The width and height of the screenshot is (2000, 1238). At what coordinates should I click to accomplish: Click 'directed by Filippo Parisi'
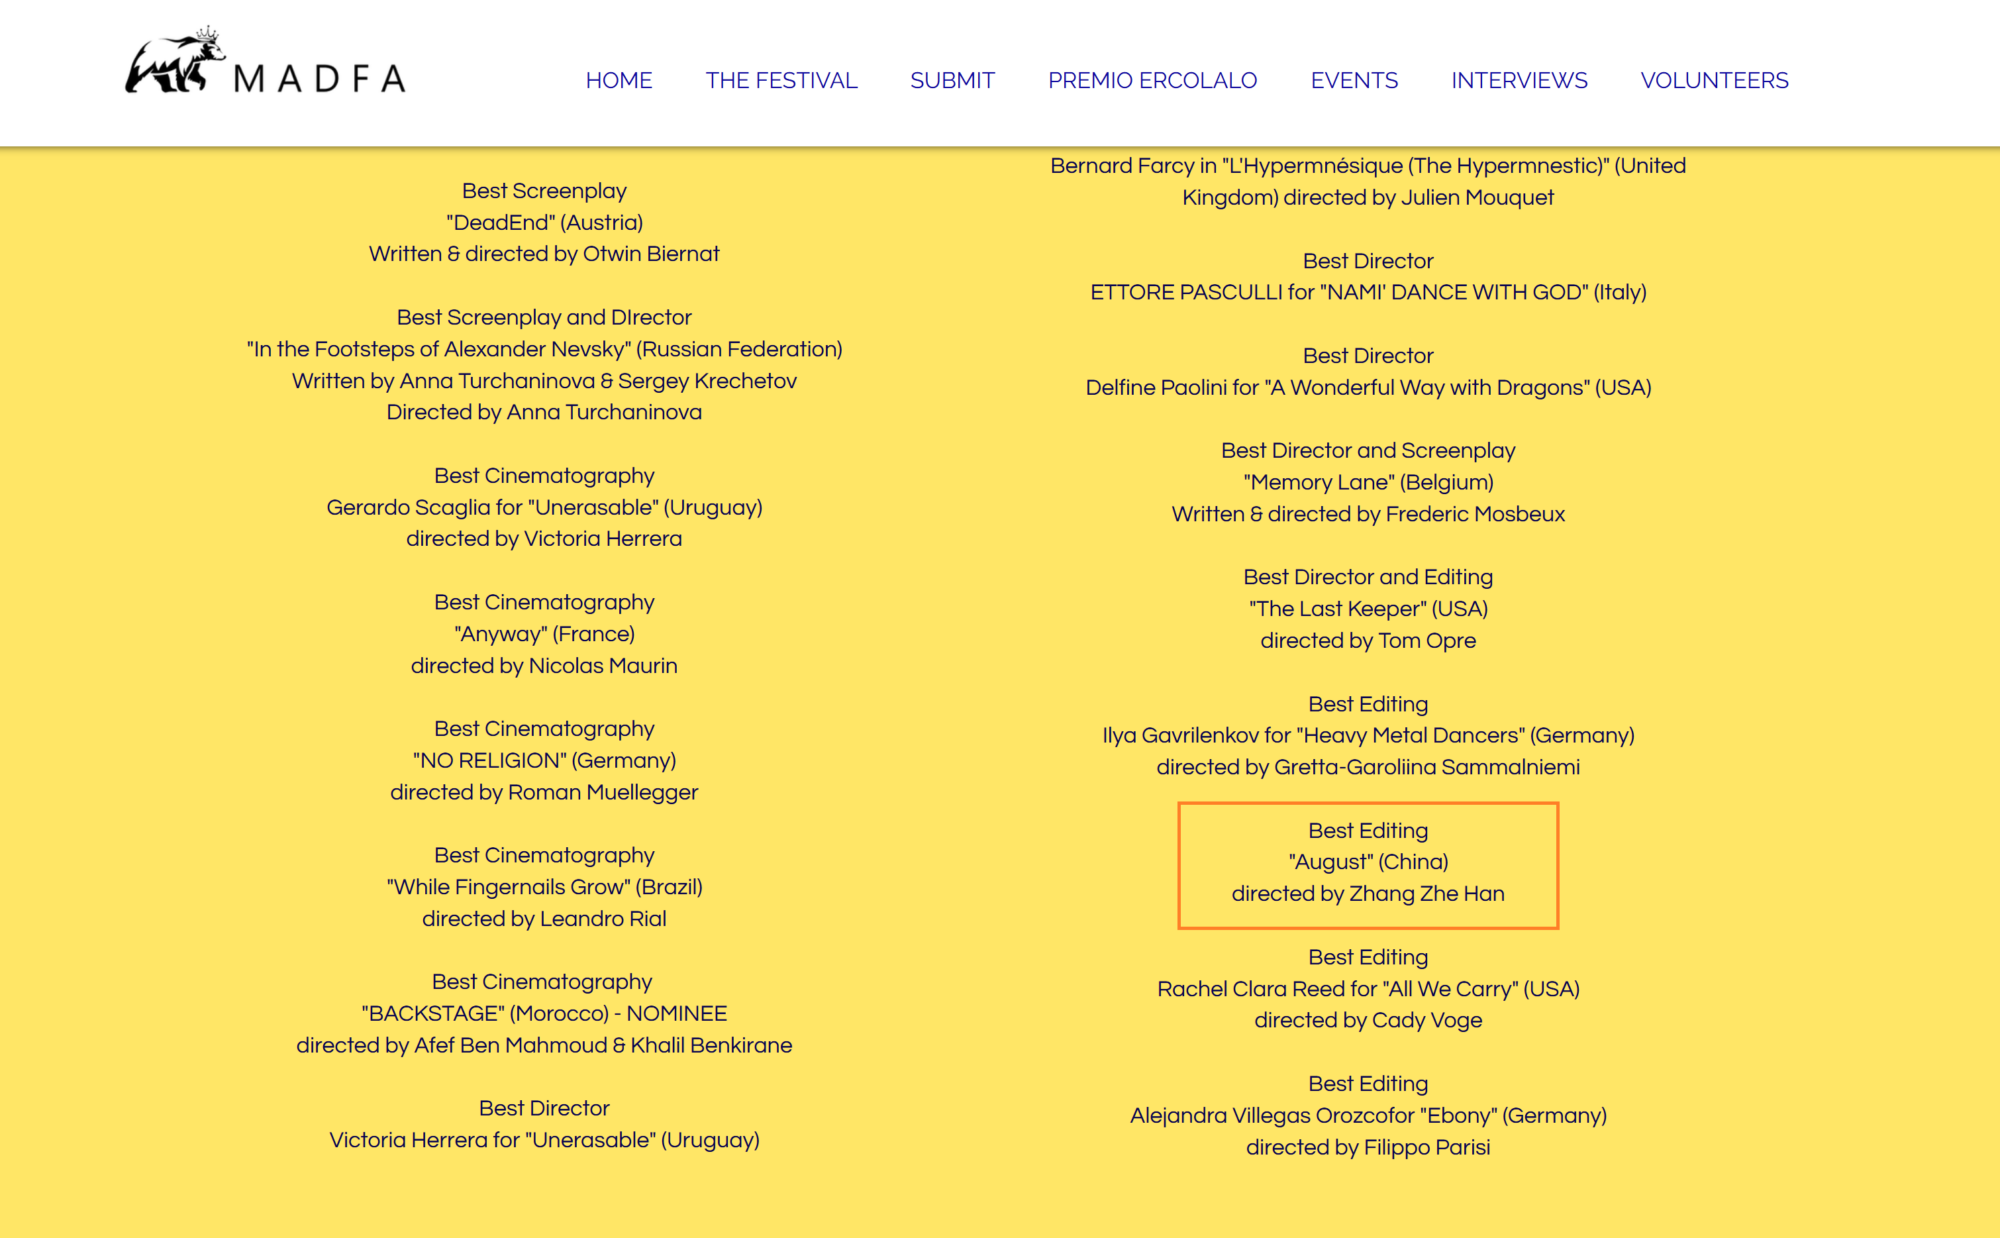1368,1147
